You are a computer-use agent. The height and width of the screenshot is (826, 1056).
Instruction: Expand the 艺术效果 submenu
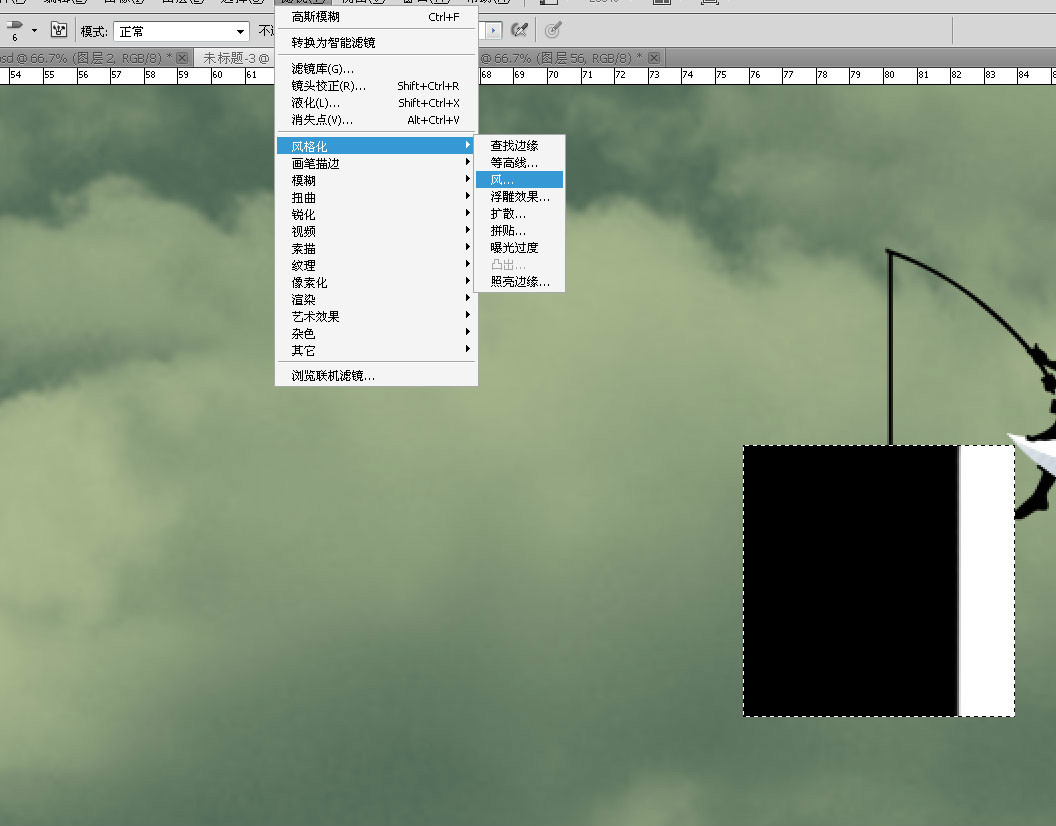click(x=376, y=316)
